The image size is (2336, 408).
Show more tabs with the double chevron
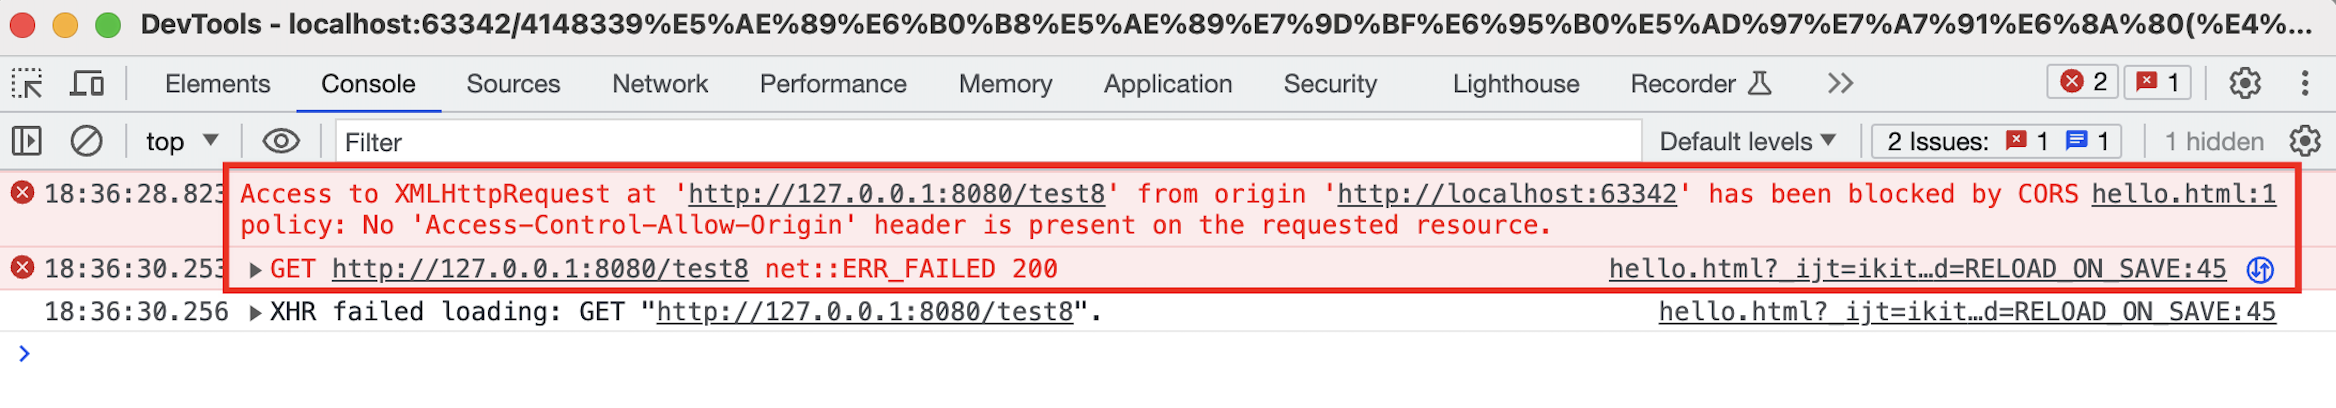[1840, 84]
